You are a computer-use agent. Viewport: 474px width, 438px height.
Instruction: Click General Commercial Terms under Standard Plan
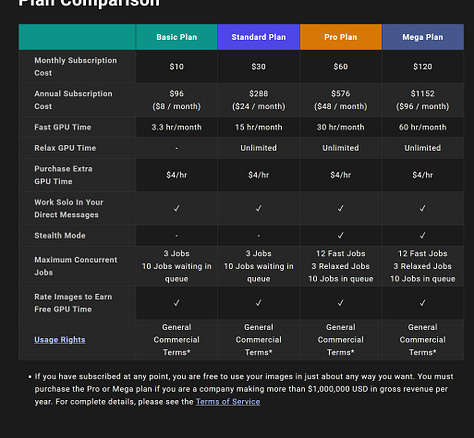(259, 340)
